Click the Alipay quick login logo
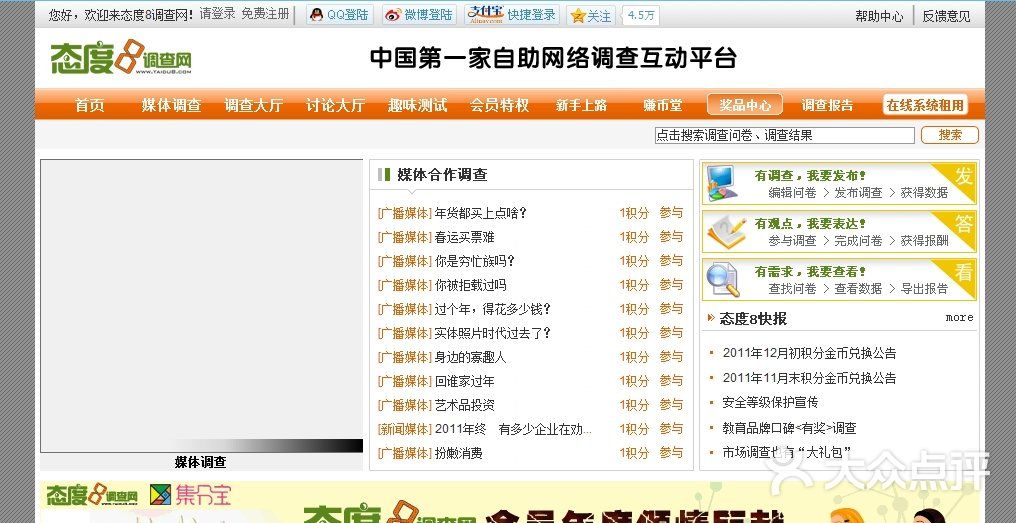The image size is (1016, 523). pyautogui.click(x=484, y=14)
